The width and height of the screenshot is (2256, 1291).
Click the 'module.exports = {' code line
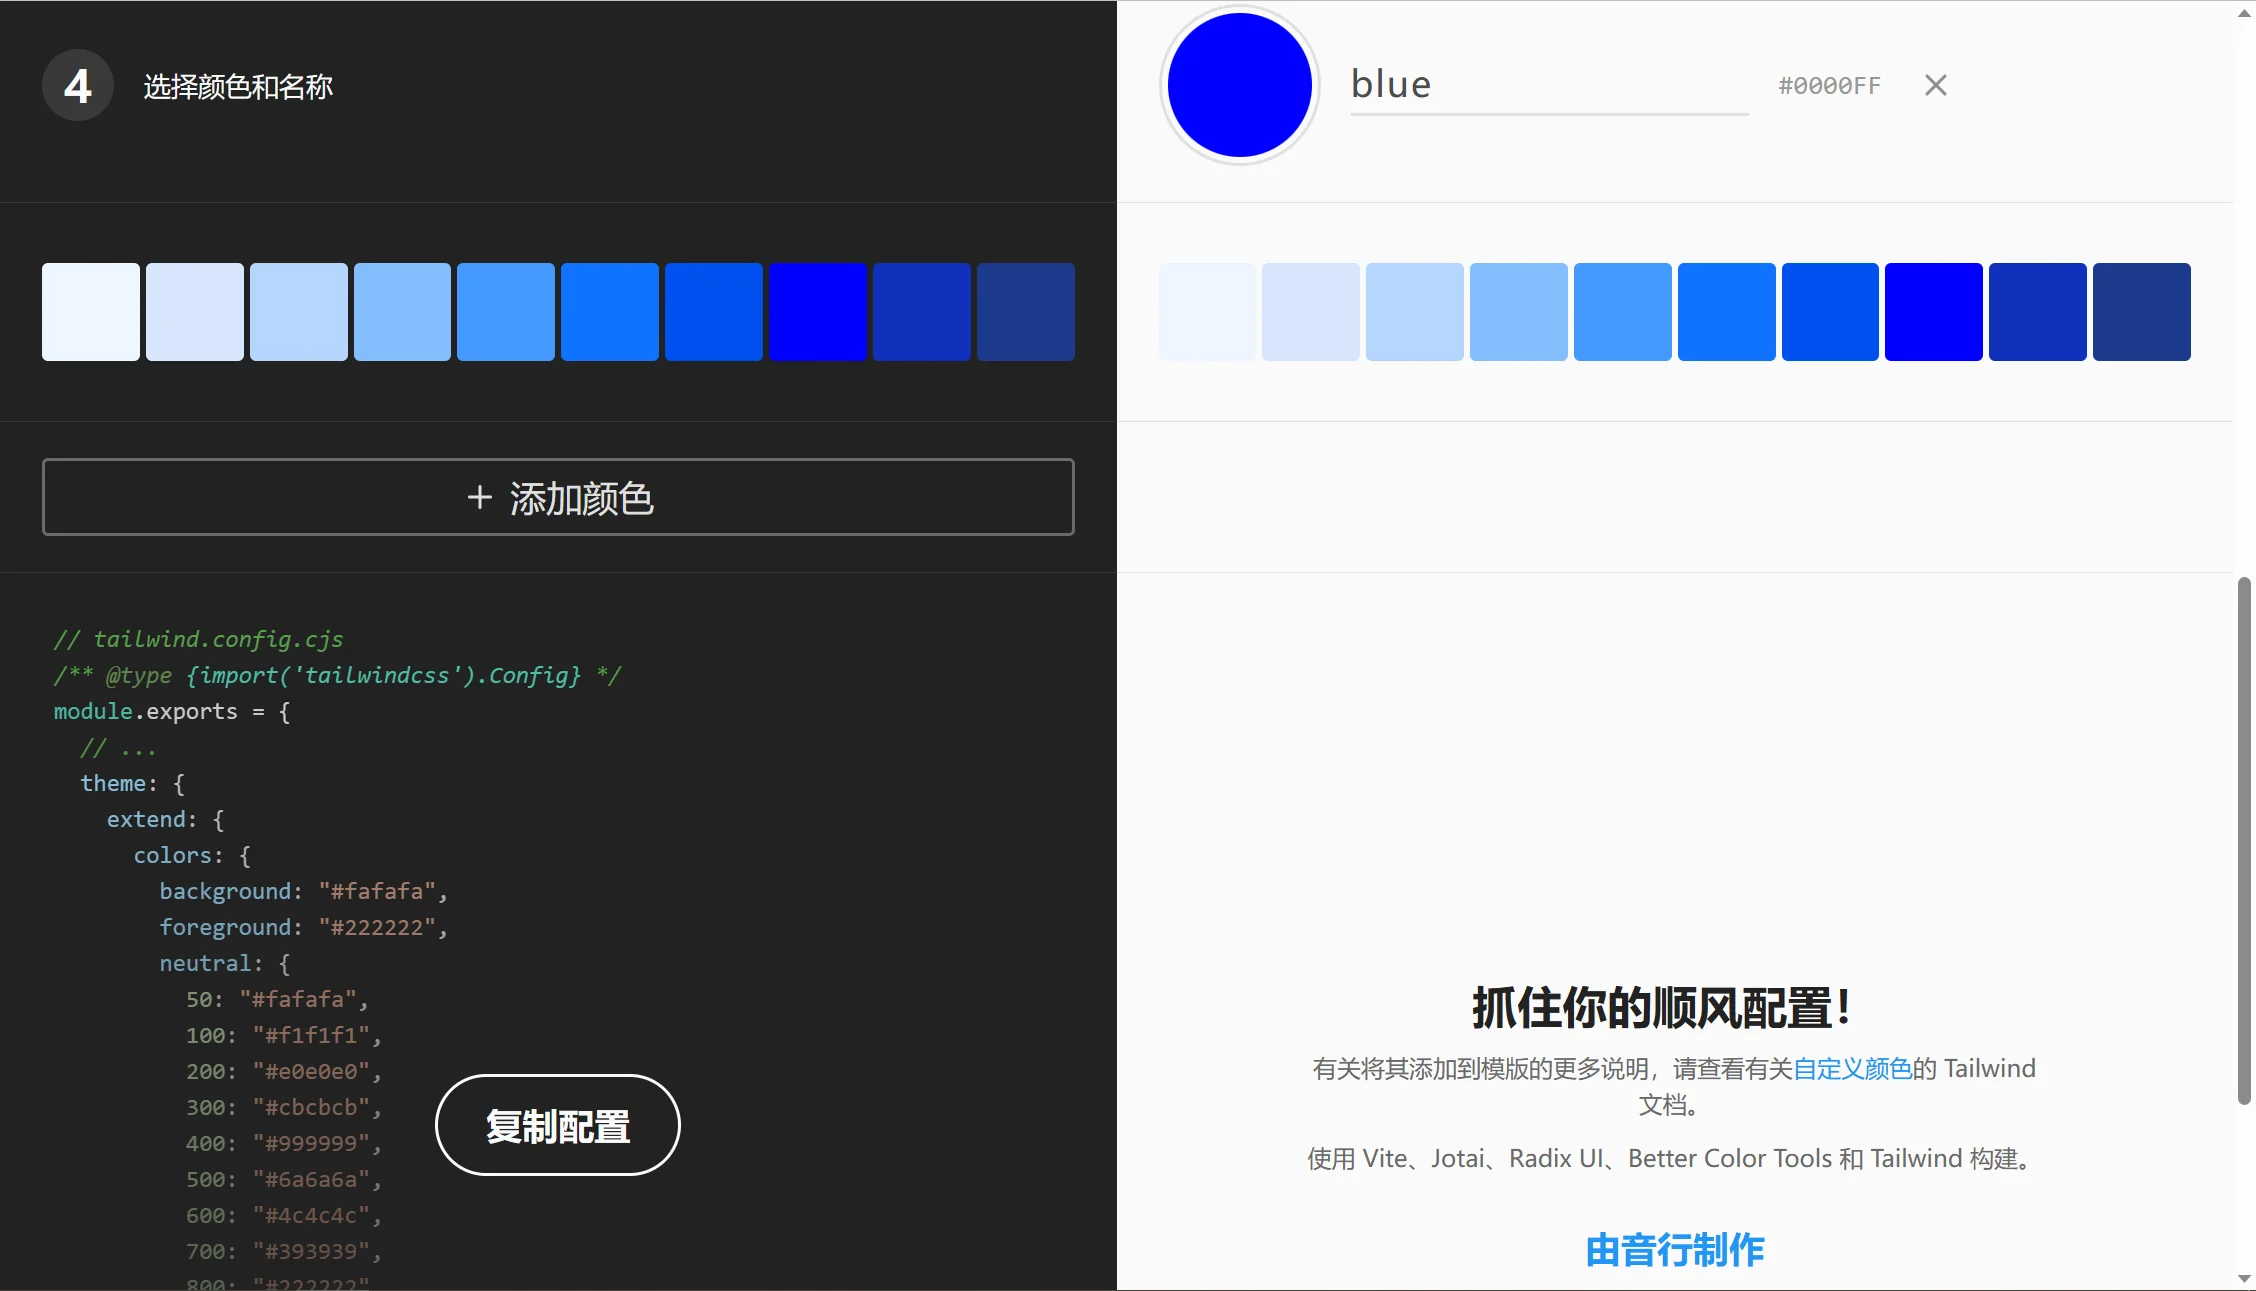point(172,711)
